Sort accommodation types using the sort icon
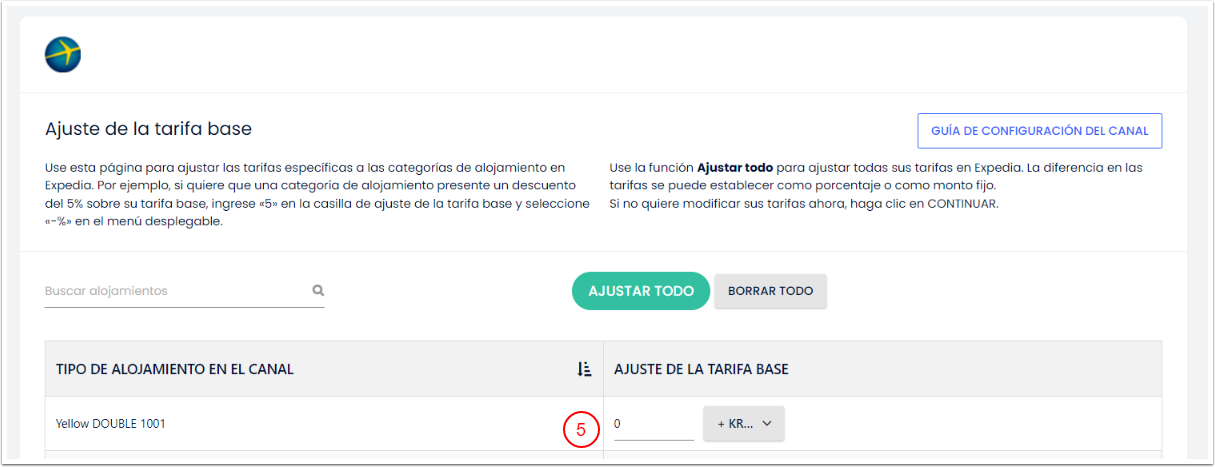1215x467 pixels. pyautogui.click(x=585, y=369)
